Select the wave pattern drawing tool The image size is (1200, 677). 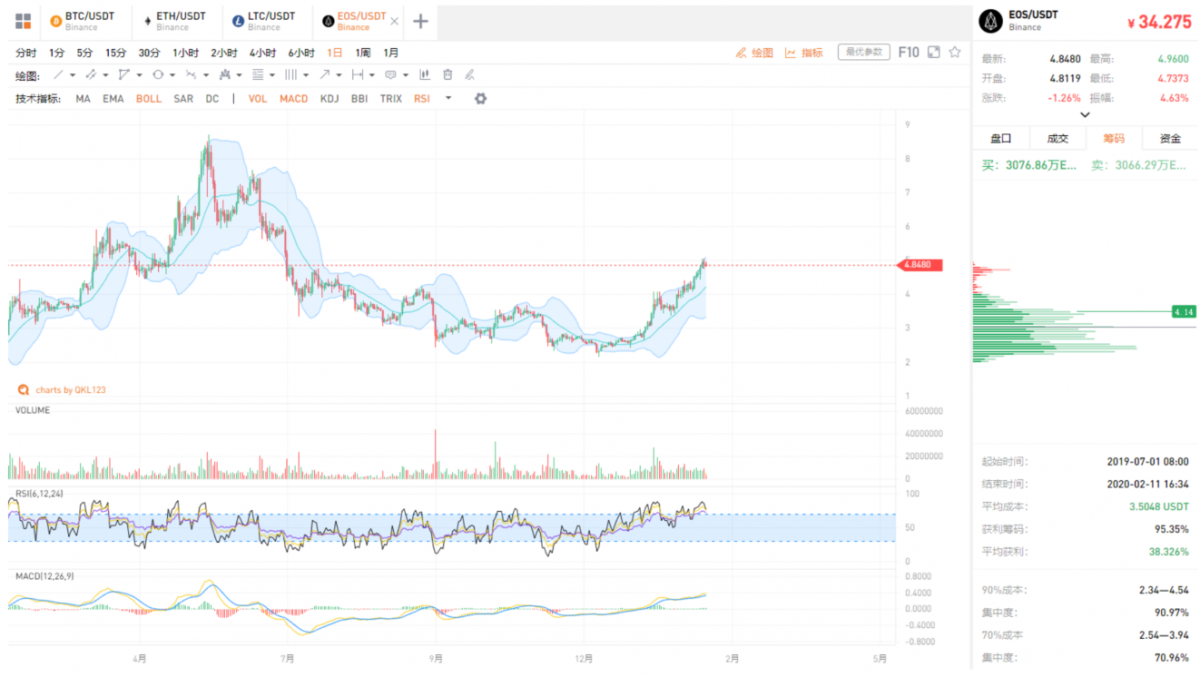coord(190,74)
